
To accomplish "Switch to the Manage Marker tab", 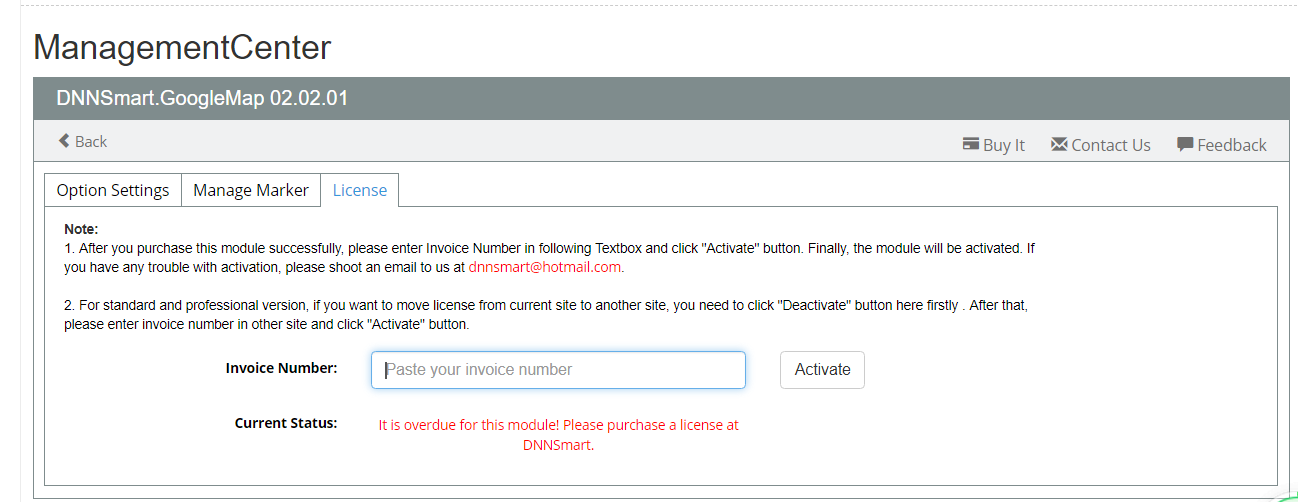I will point(251,190).
